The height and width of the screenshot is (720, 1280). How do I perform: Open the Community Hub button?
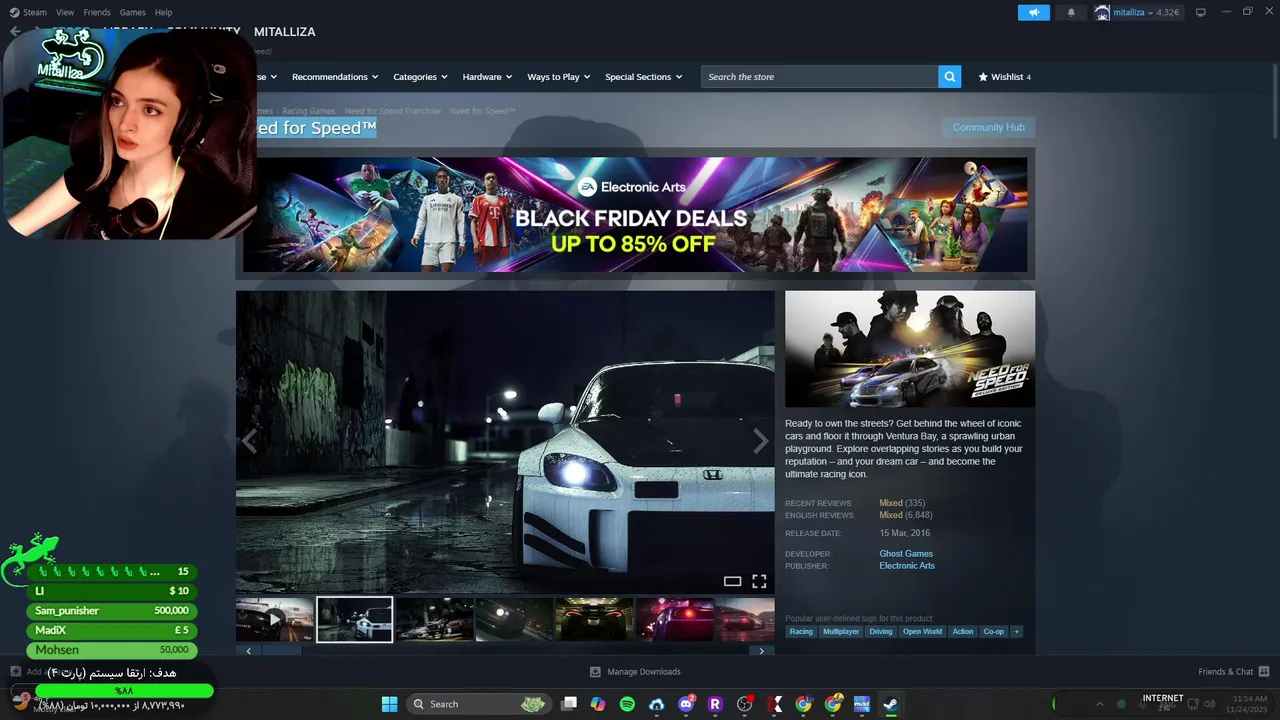(988, 128)
